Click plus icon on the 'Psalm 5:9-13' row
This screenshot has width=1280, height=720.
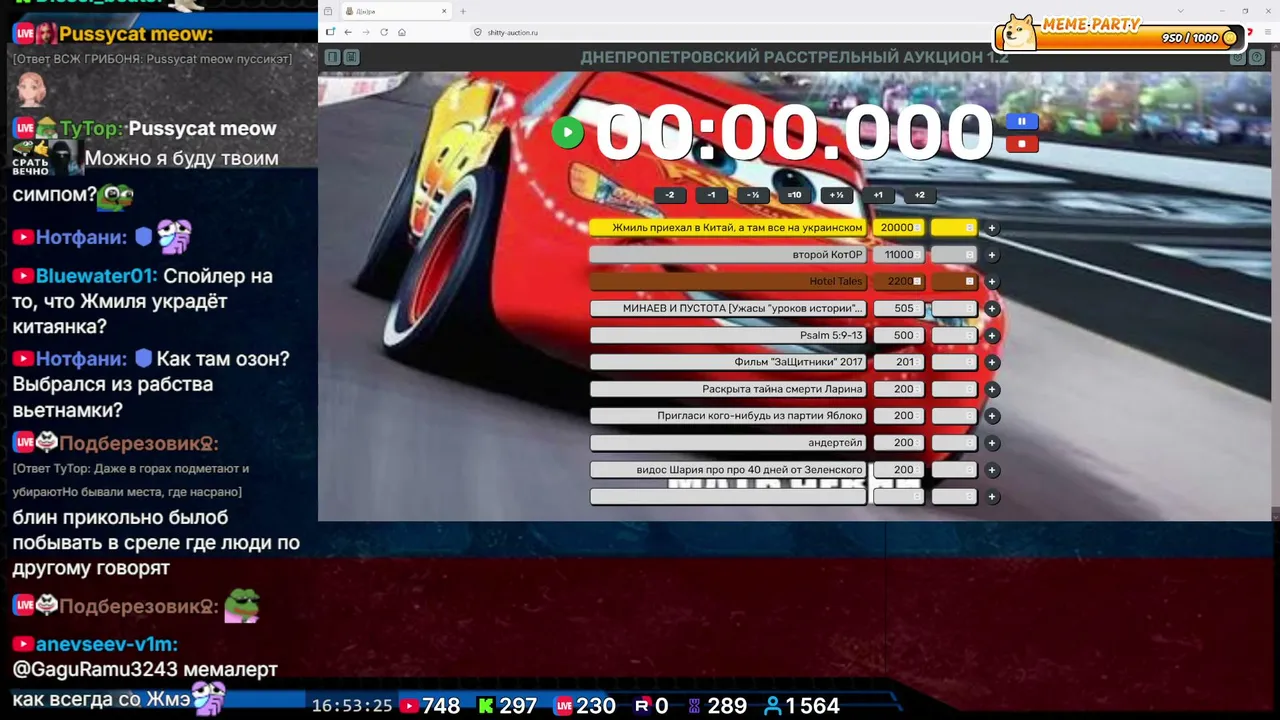pyautogui.click(x=992, y=336)
